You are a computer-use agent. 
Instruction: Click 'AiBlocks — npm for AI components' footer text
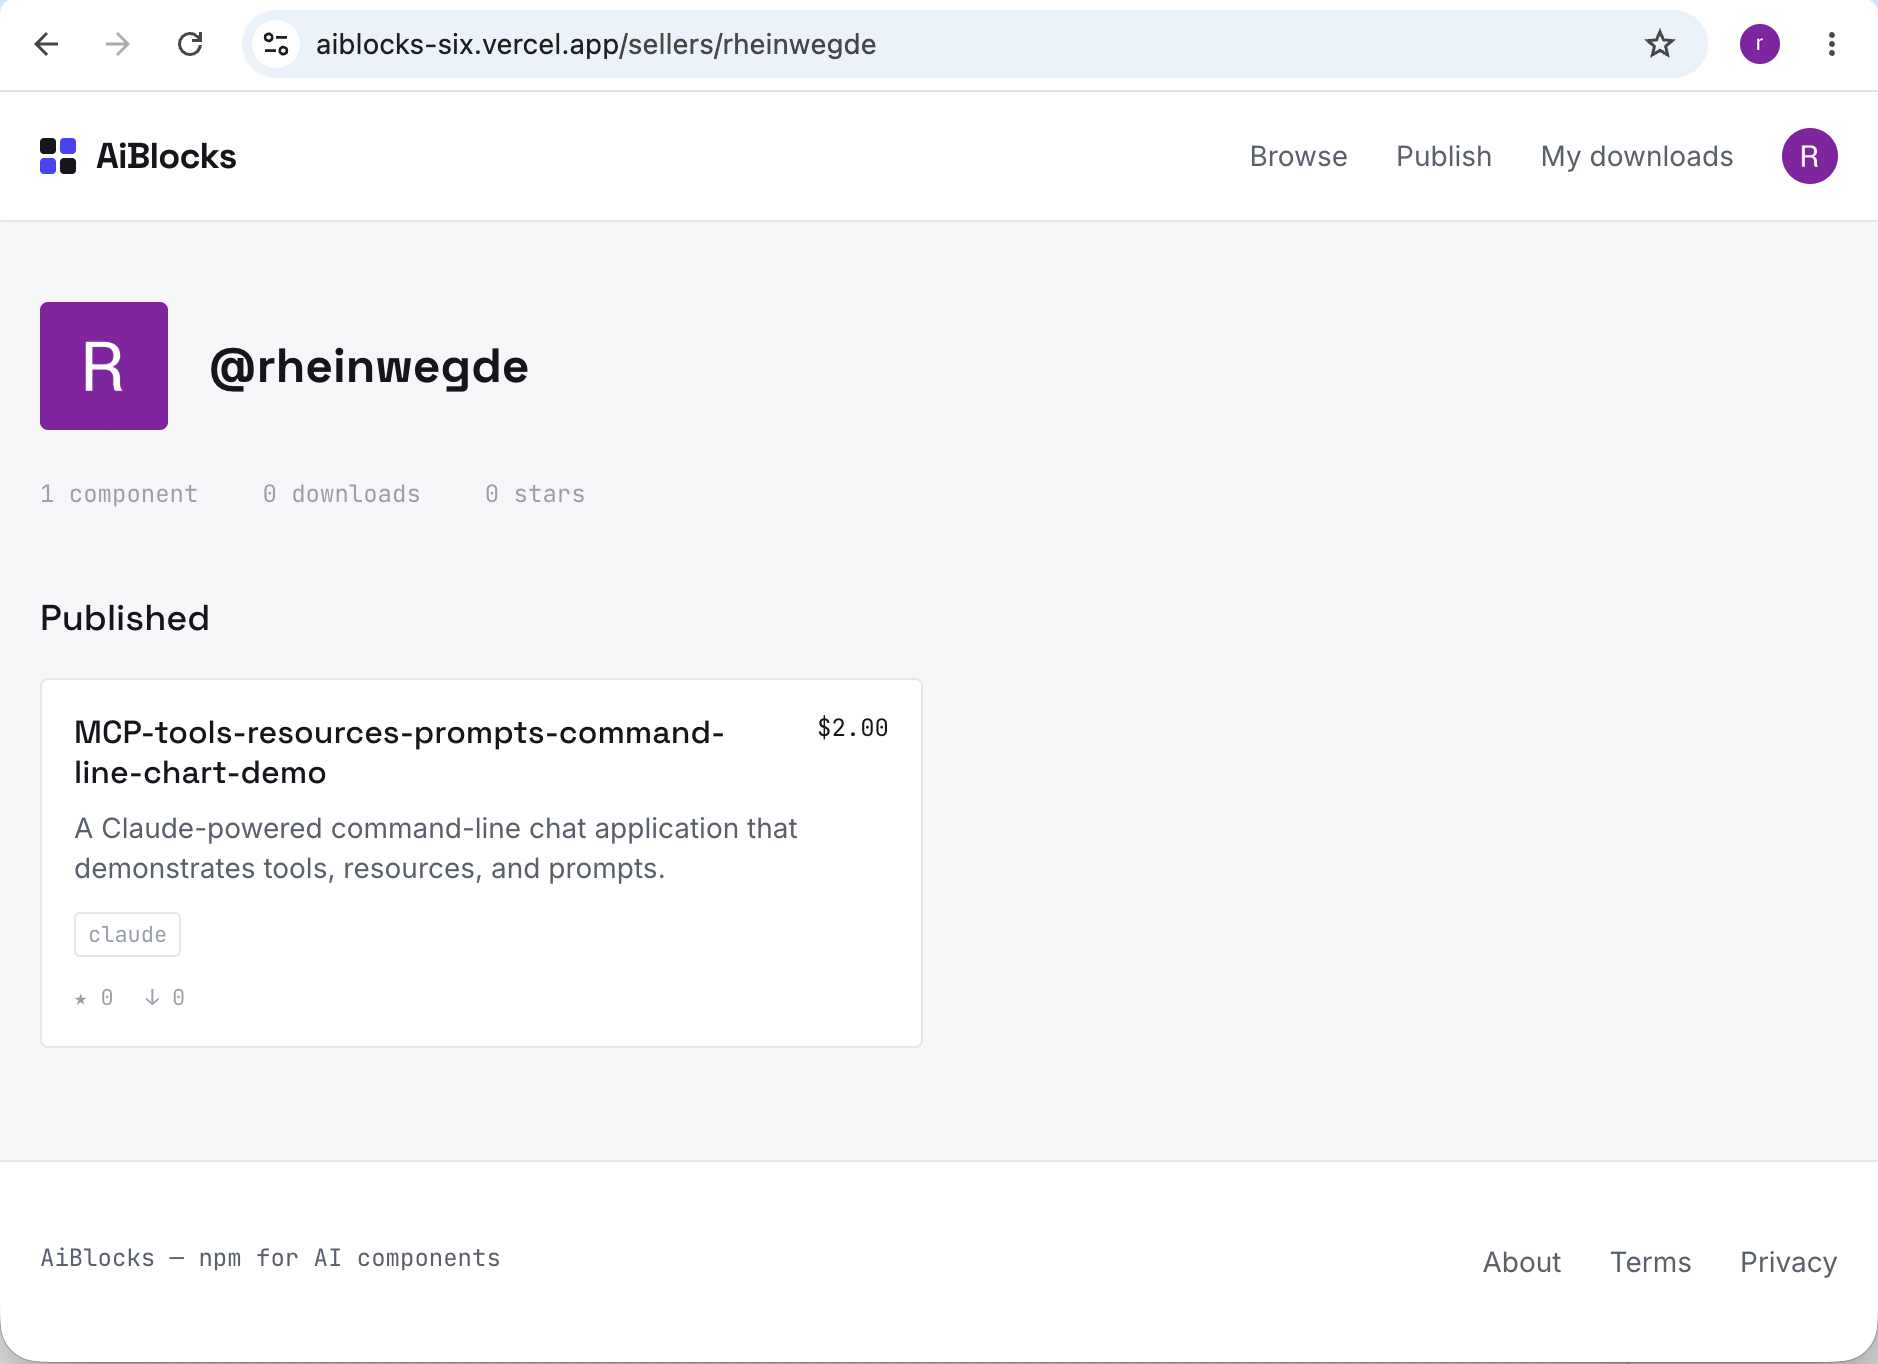270,1258
